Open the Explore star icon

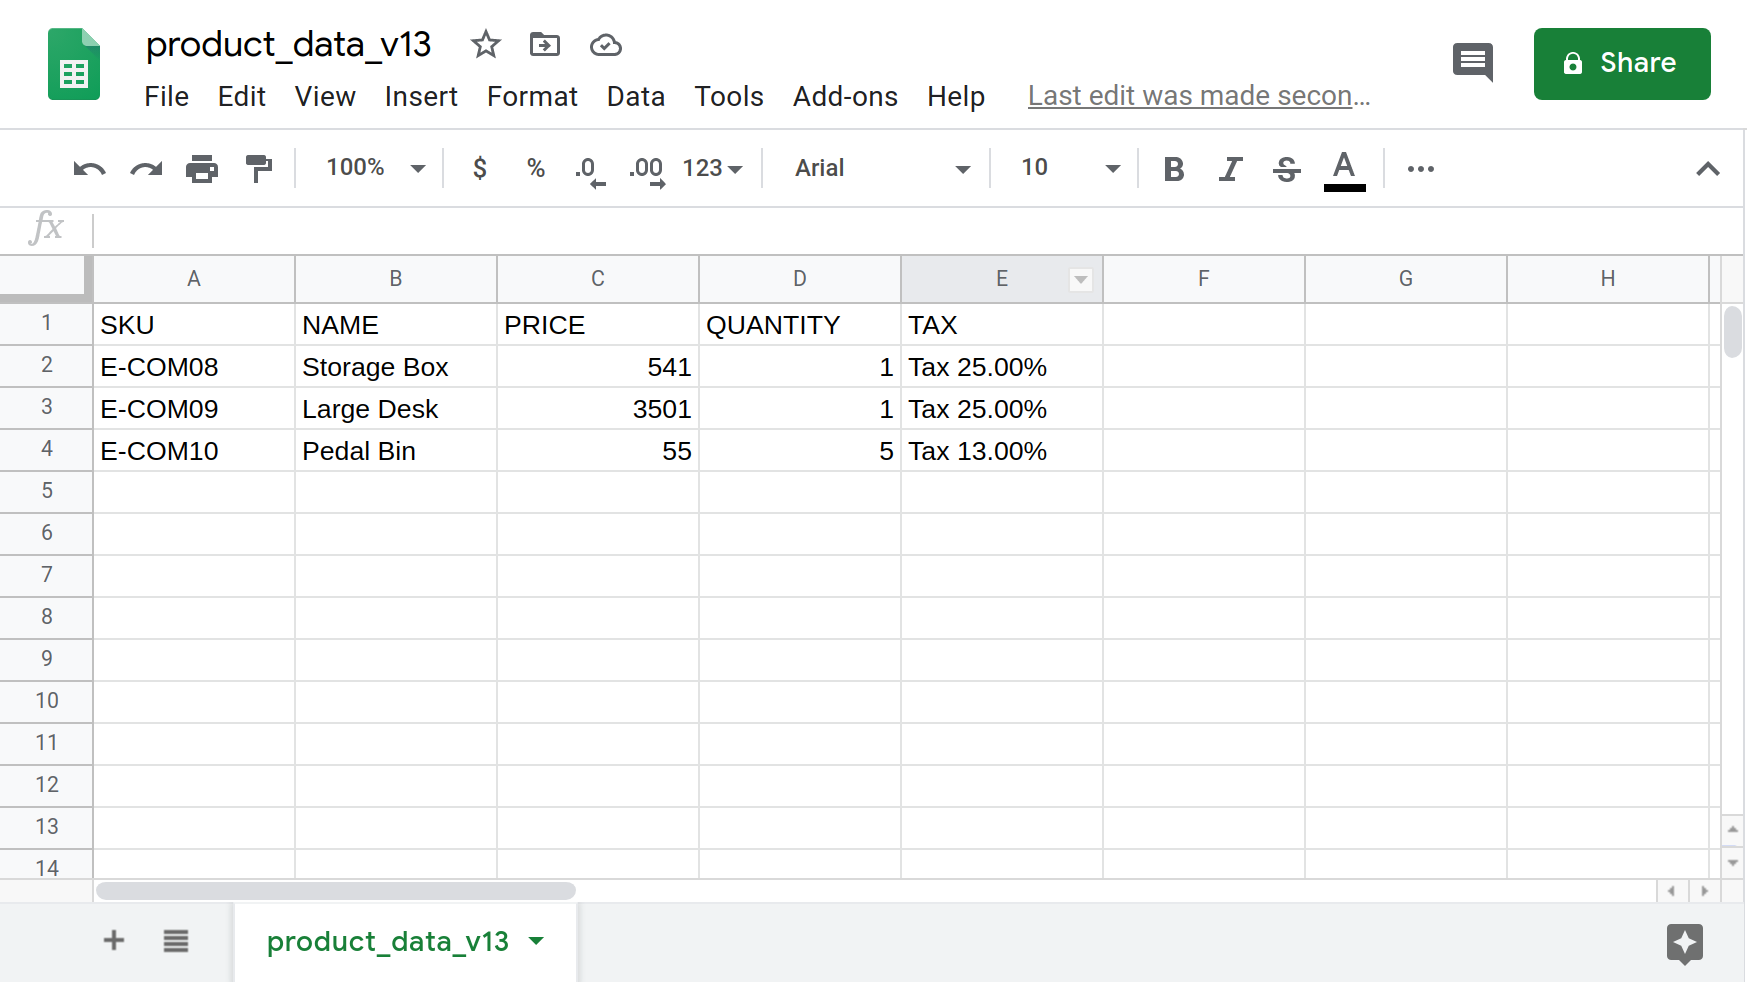click(1685, 943)
